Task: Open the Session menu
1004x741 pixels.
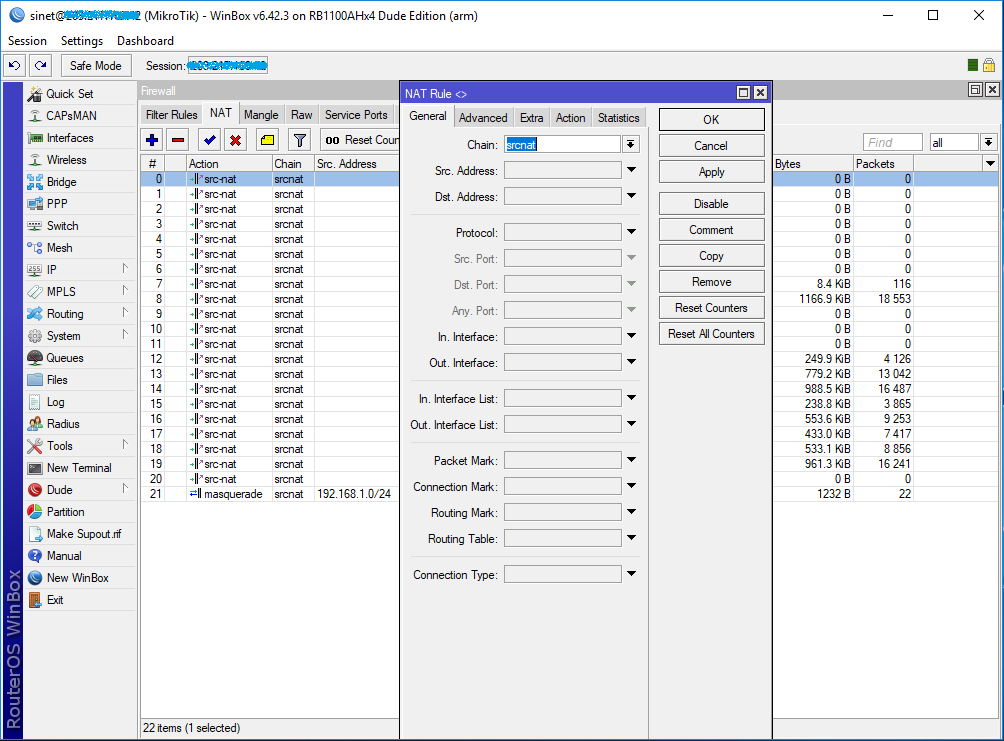Action: tap(28, 40)
